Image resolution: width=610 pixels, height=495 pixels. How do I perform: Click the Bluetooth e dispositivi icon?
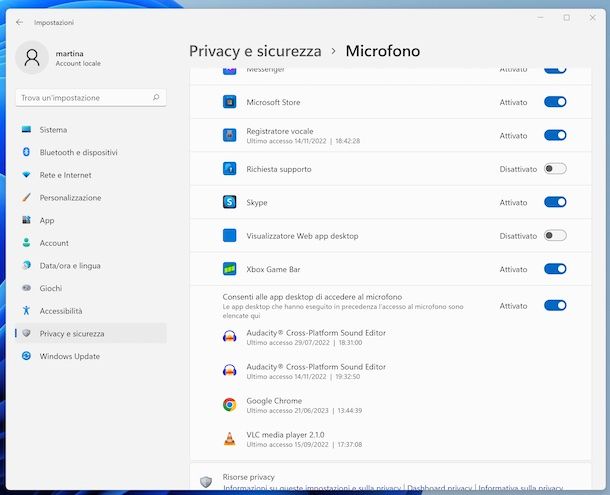(x=26, y=152)
